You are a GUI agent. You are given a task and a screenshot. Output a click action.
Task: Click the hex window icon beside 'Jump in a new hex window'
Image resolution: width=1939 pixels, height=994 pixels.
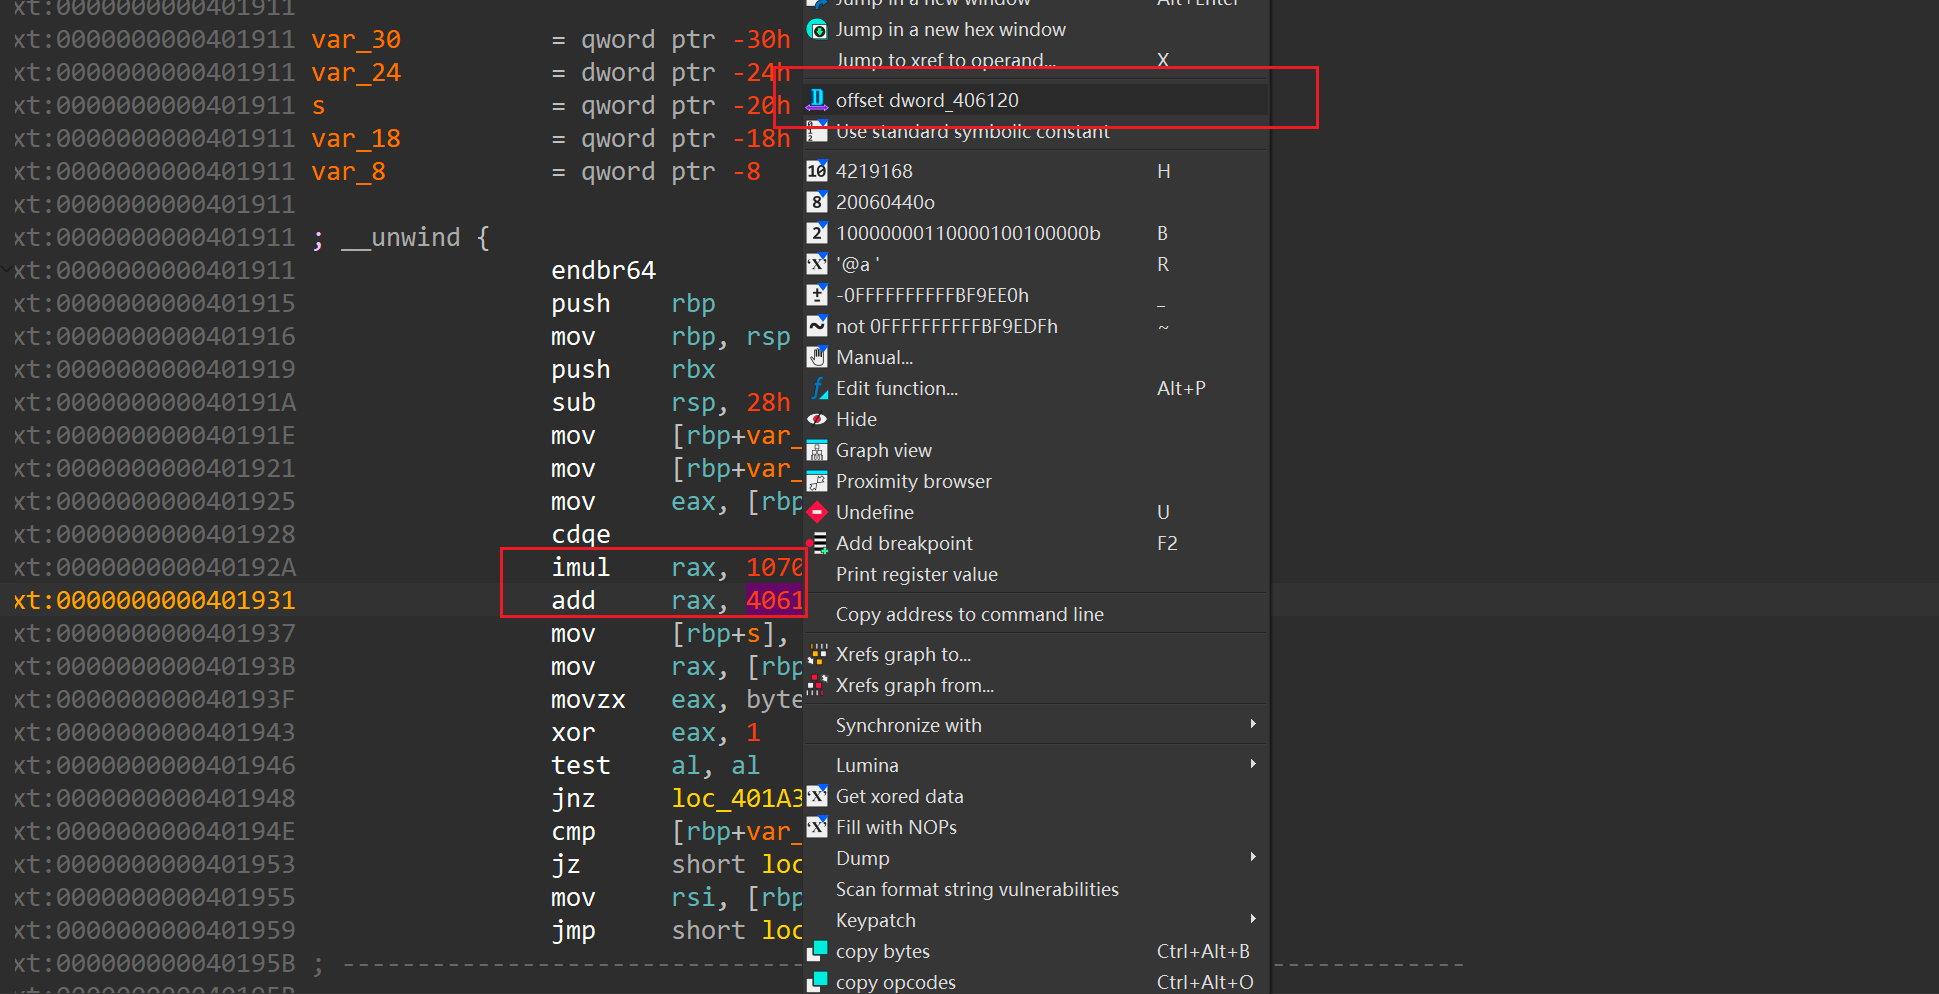[x=817, y=30]
